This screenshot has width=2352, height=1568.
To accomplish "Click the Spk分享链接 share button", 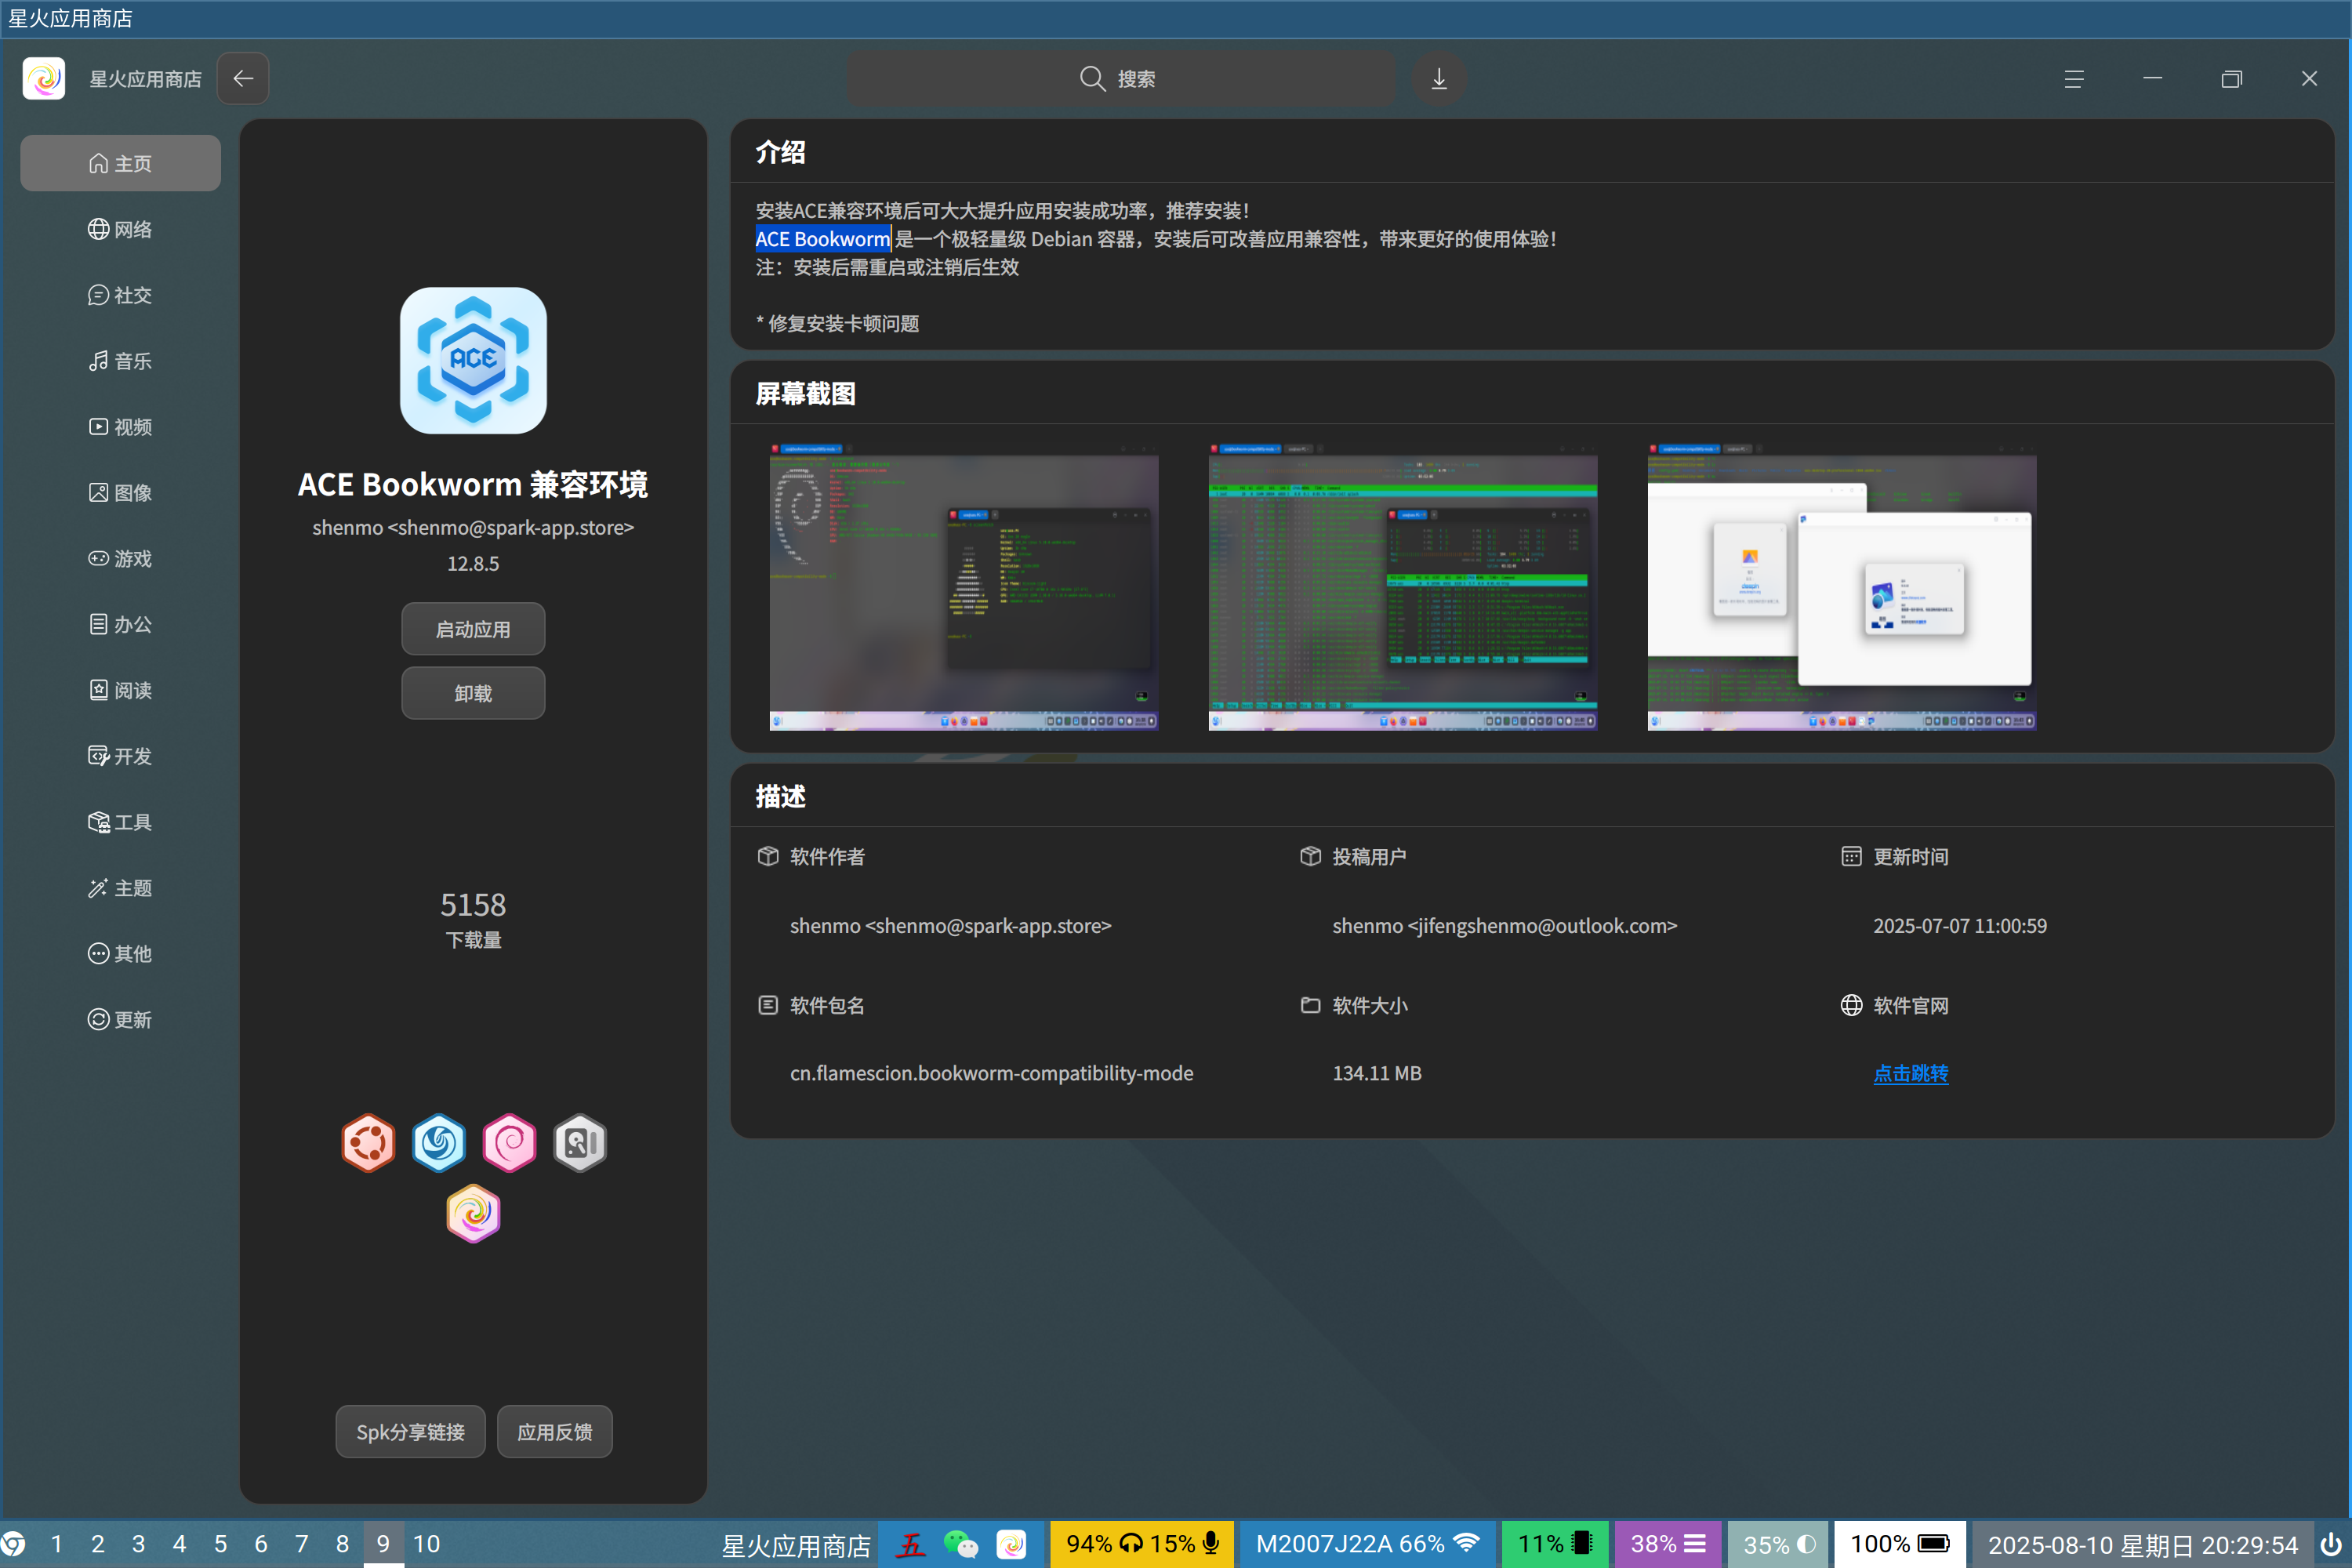I will click(x=410, y=1431).
